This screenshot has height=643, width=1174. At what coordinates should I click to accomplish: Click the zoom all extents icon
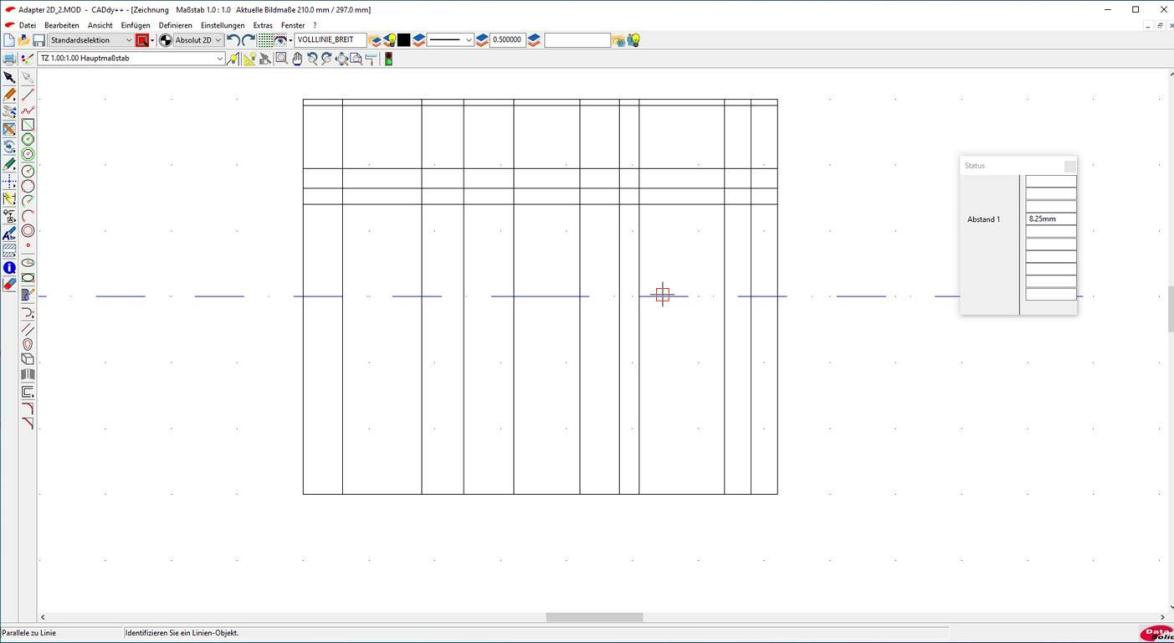click(341, 59)
